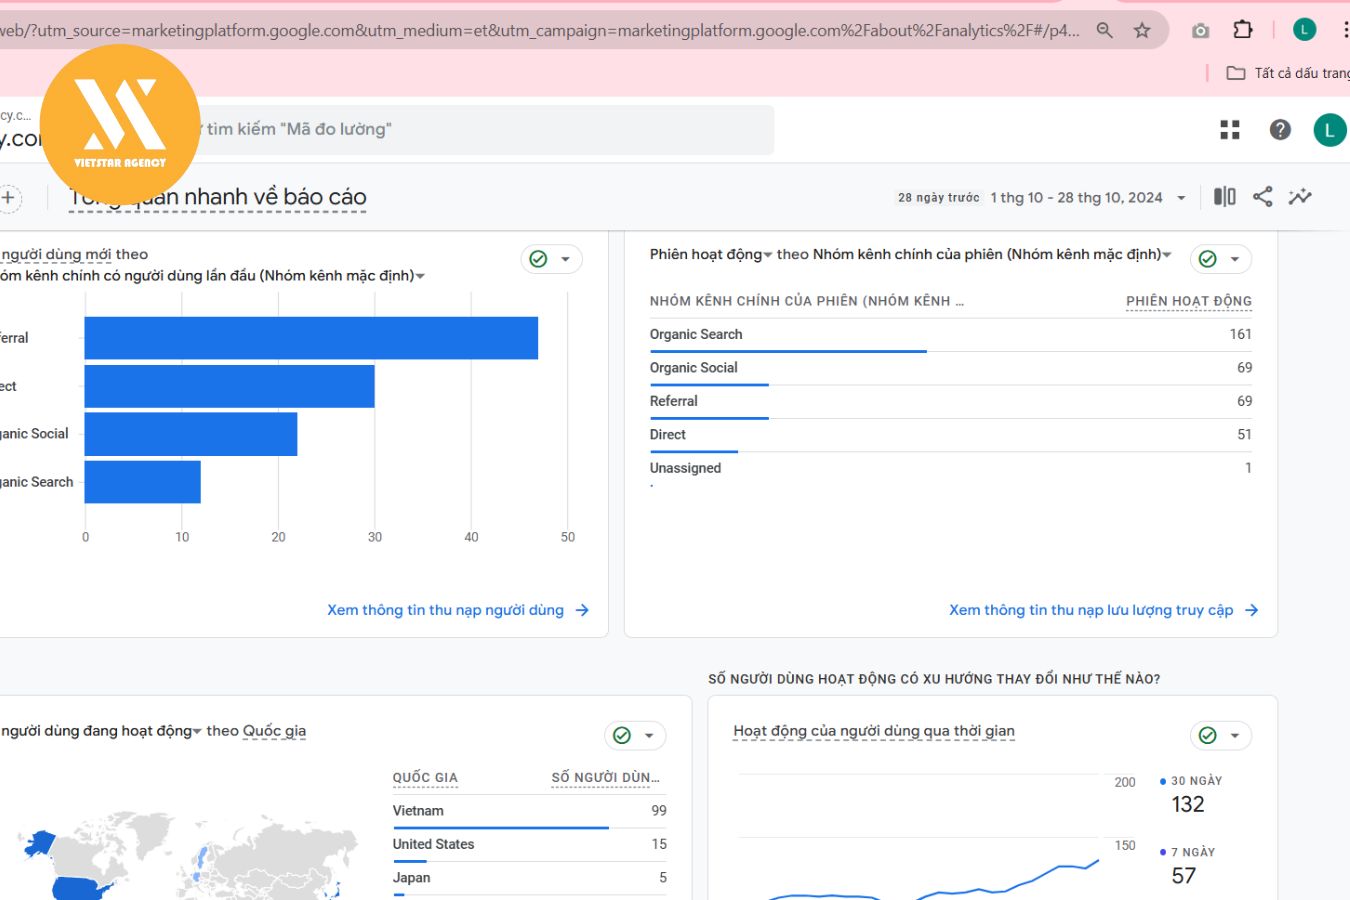The width and height of the screenshot is (1350, 900).
Task: Open Xem thông tin thu nạp lưu lượng truy cập link
Action: (1091, 610)
